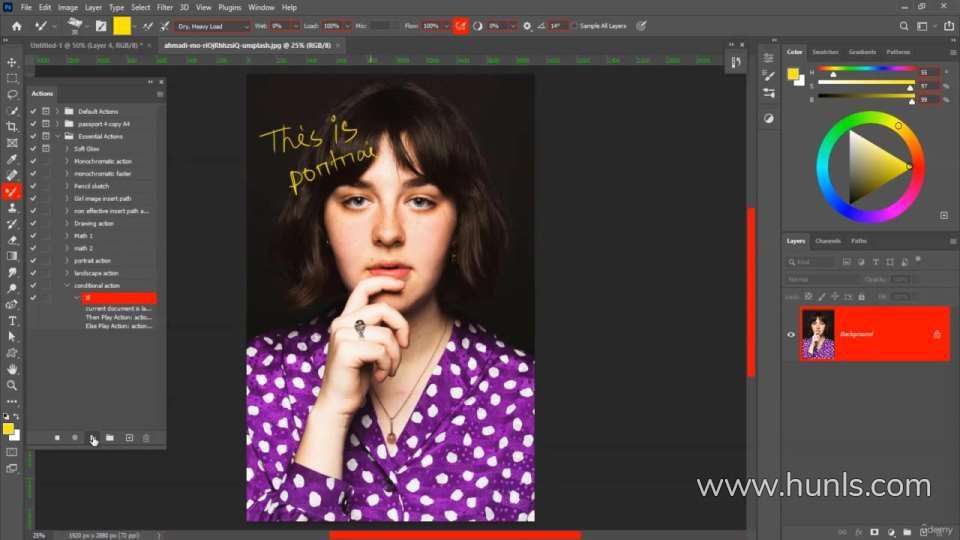The image size is (960, 540).
Task: Switch to the Gradients tab
Action: (862, 52)
